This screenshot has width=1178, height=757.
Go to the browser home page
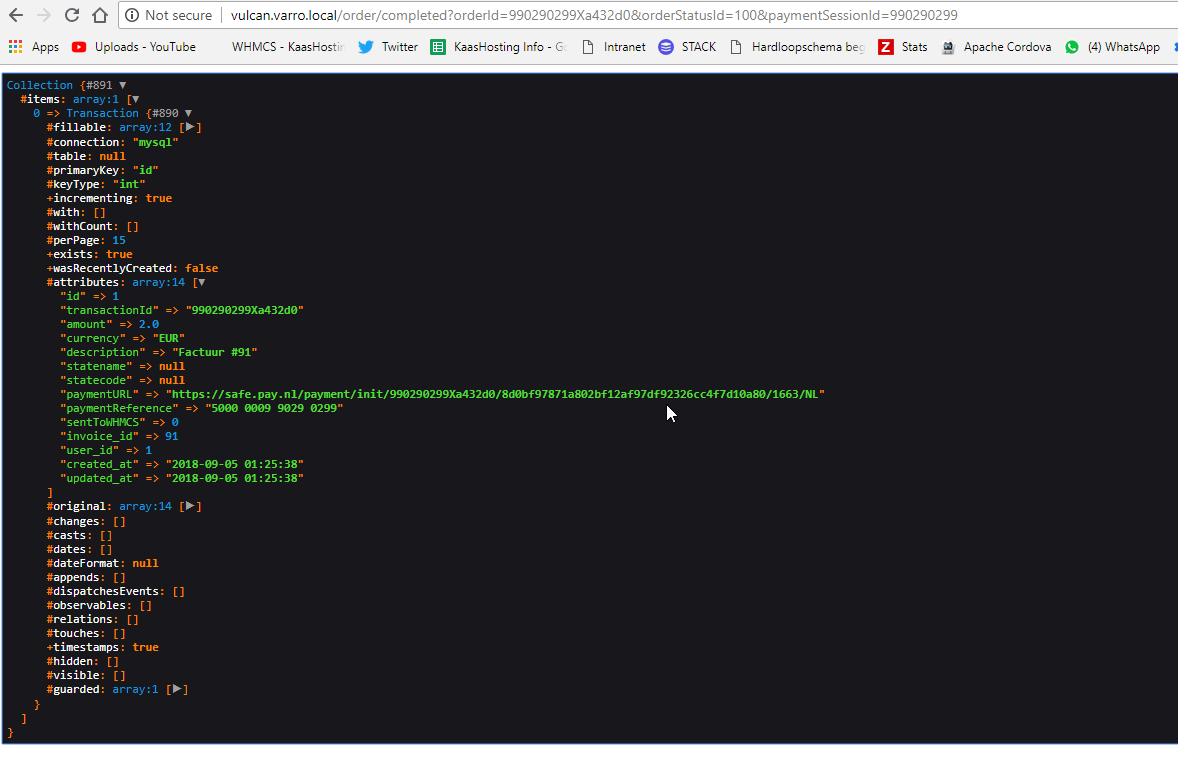click(x=99, y=15)
